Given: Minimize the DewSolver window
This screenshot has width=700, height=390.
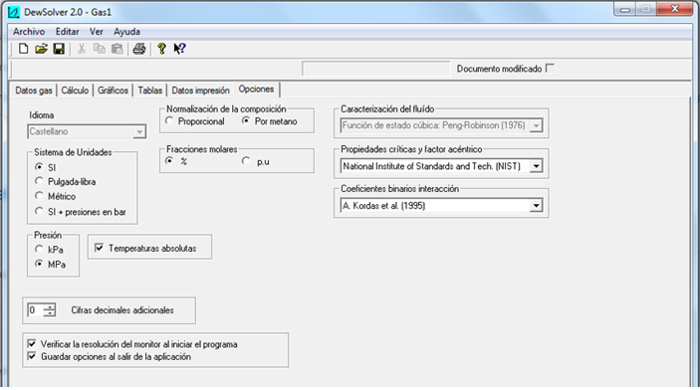Looking at the screenshot, I should [x=625, y=9].
